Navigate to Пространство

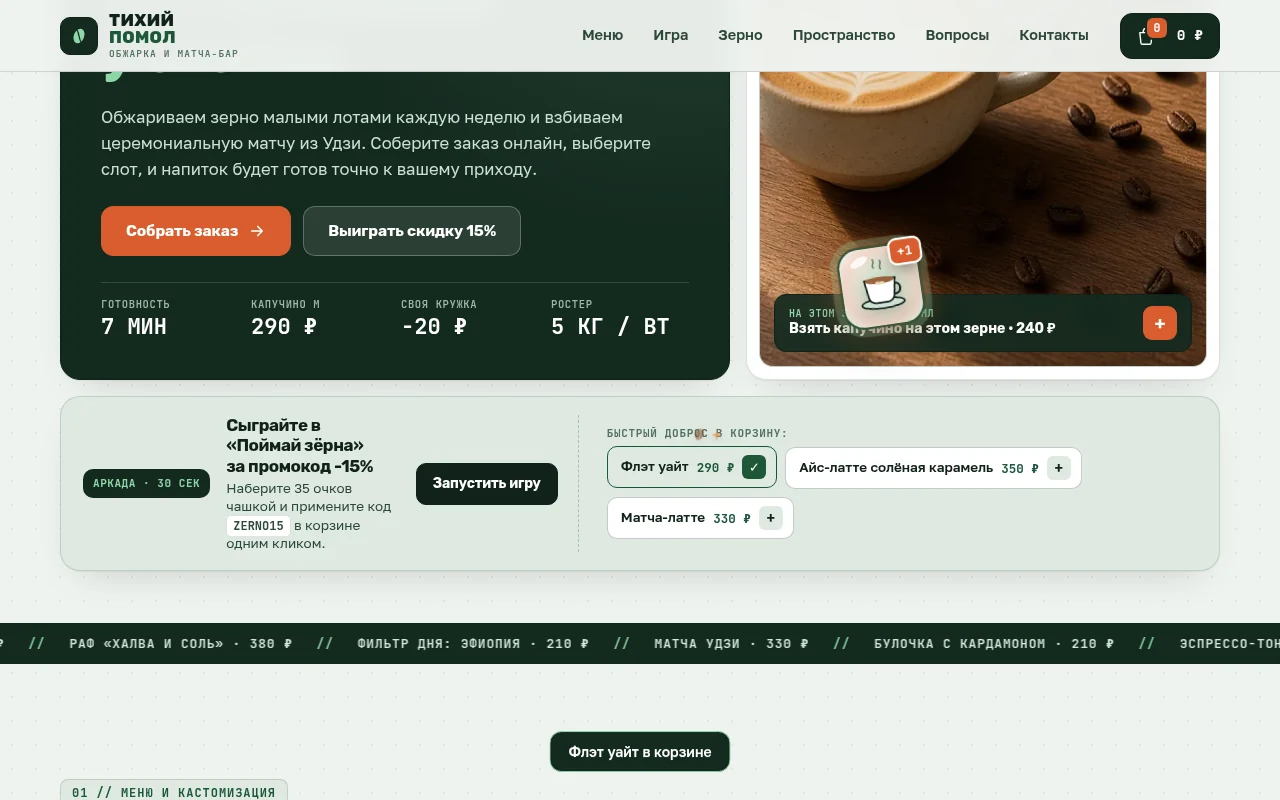coord(844,35)
